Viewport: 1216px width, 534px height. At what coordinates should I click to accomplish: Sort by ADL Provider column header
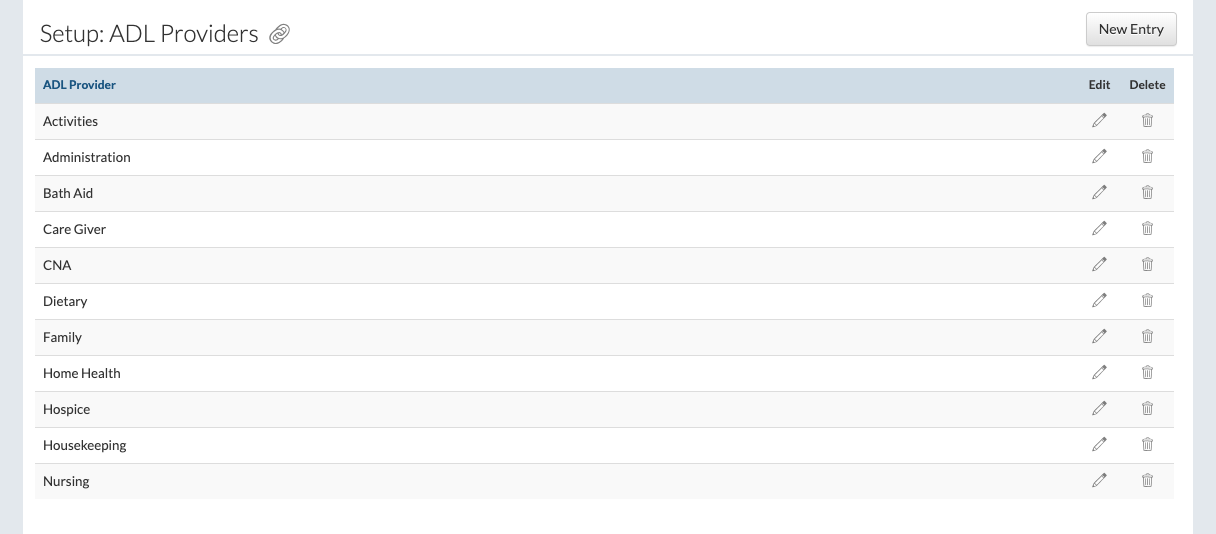coord(79,85)
